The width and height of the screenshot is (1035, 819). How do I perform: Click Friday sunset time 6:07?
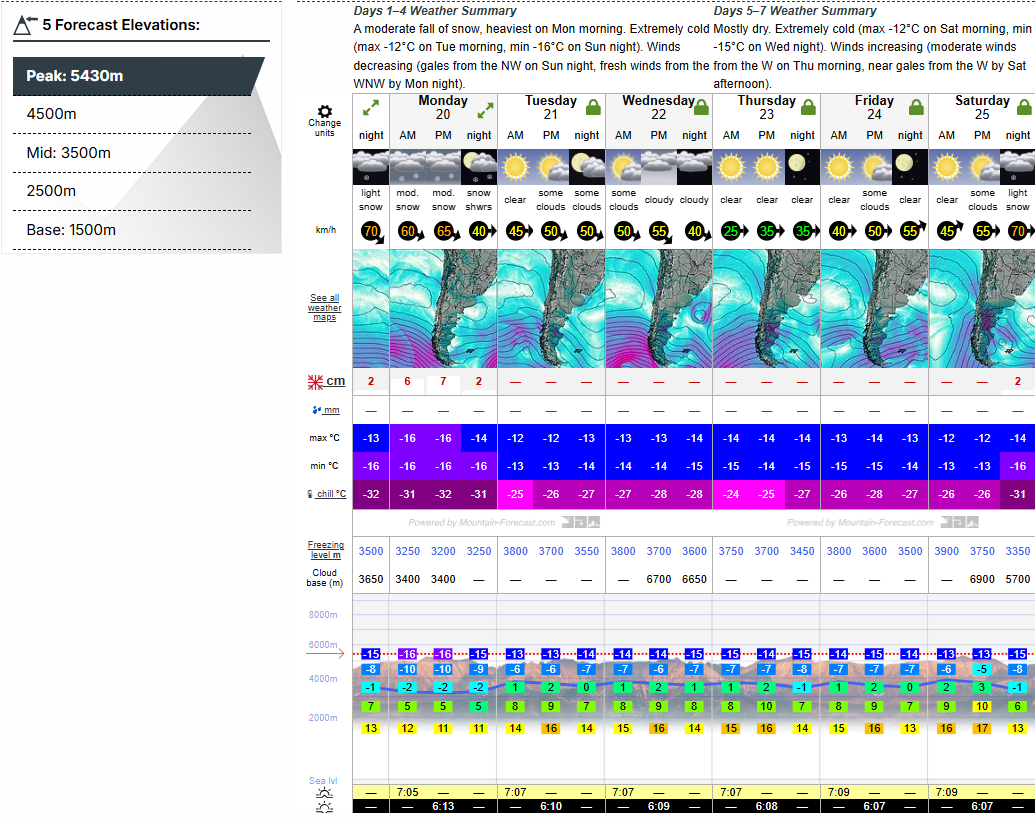[874, 806]
